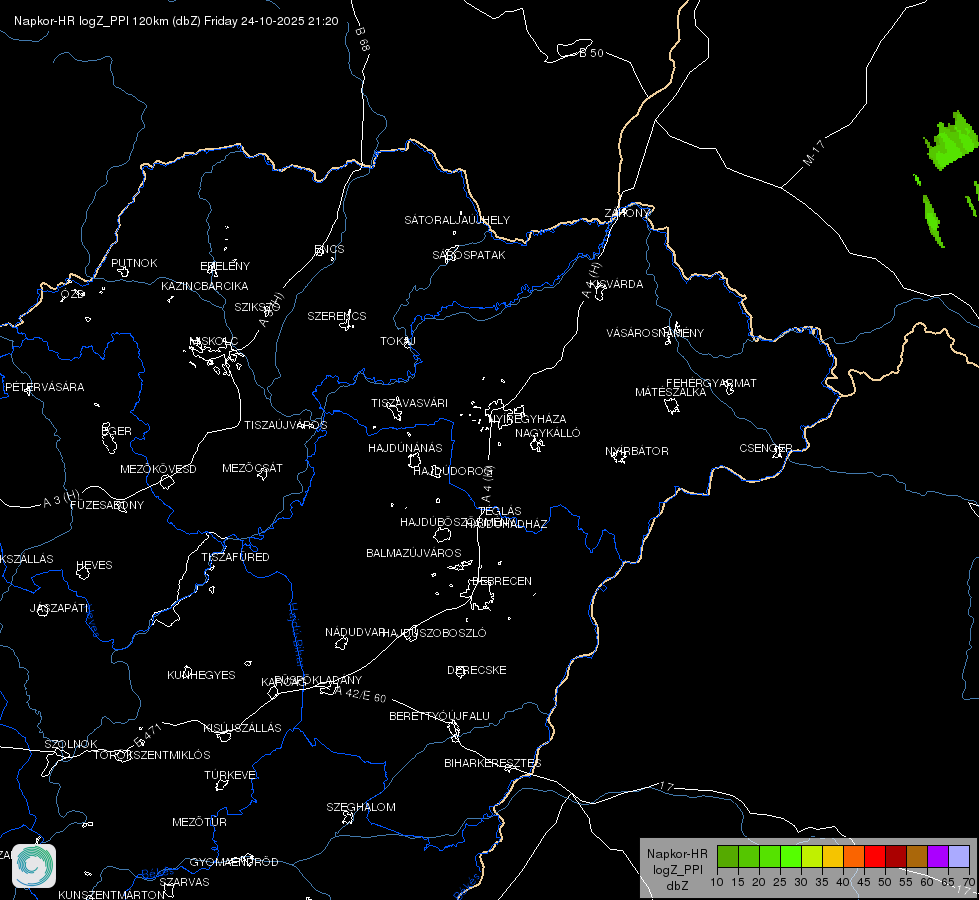Select the lavender 65-70 dBZ legend swatch

958,856
